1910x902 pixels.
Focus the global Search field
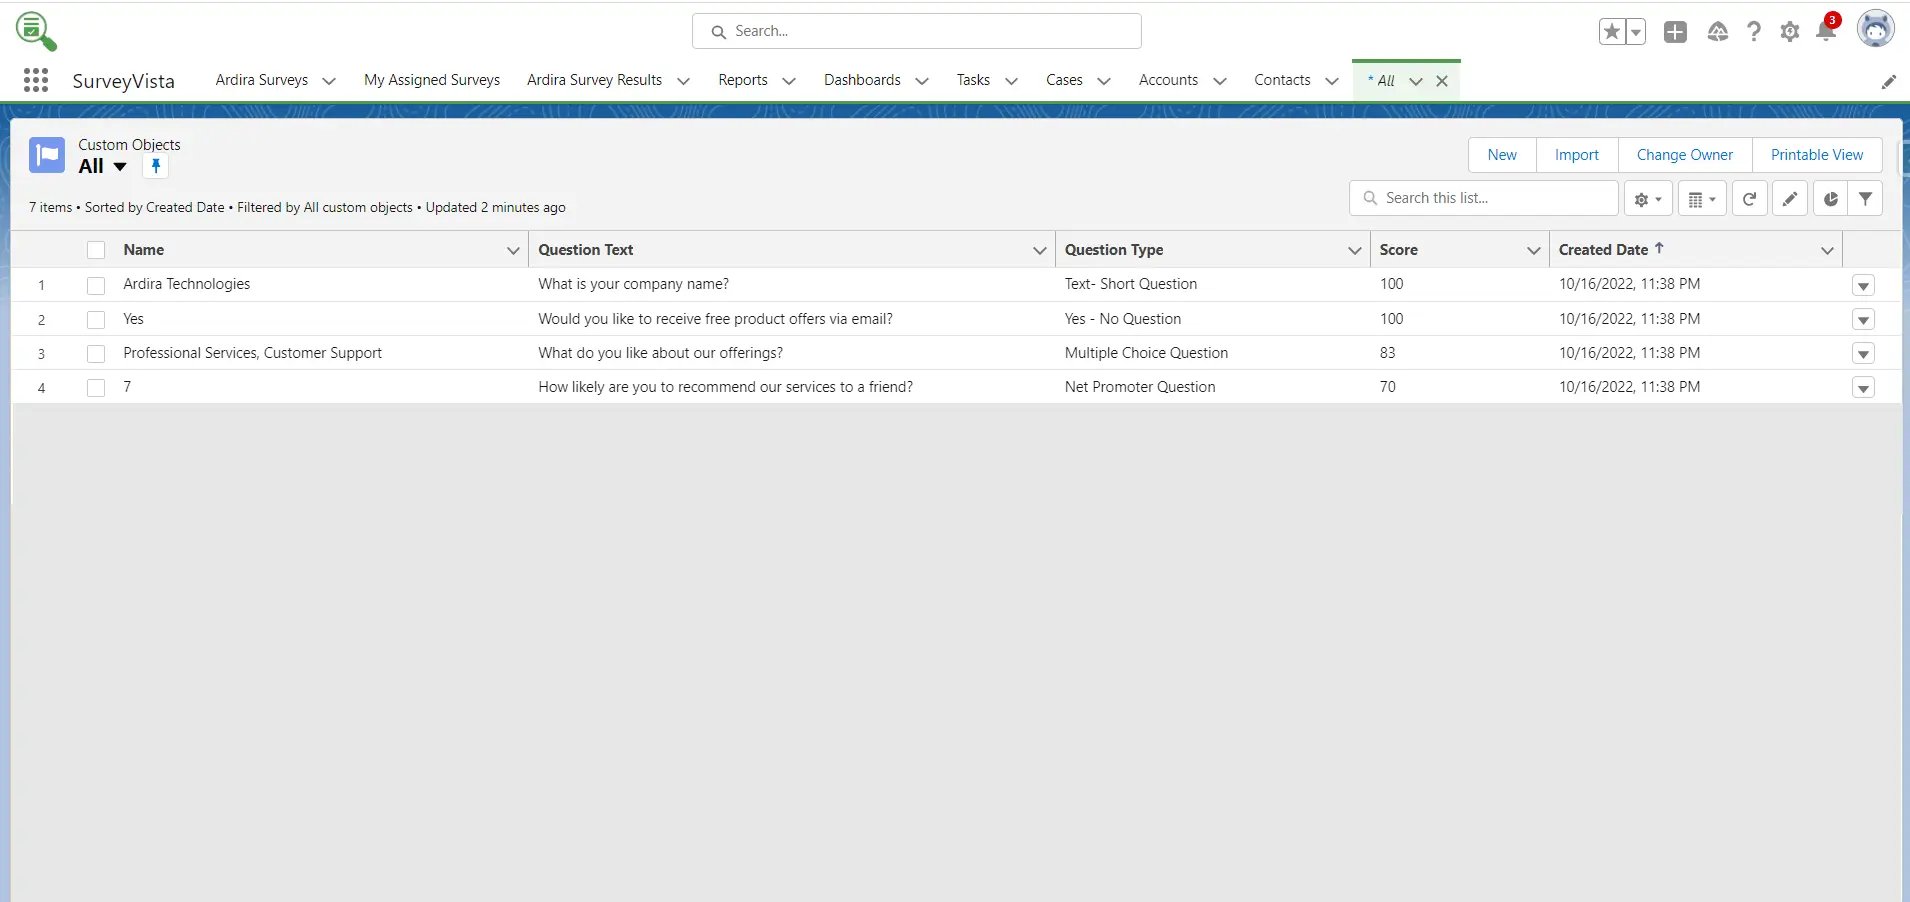[917, 31]
